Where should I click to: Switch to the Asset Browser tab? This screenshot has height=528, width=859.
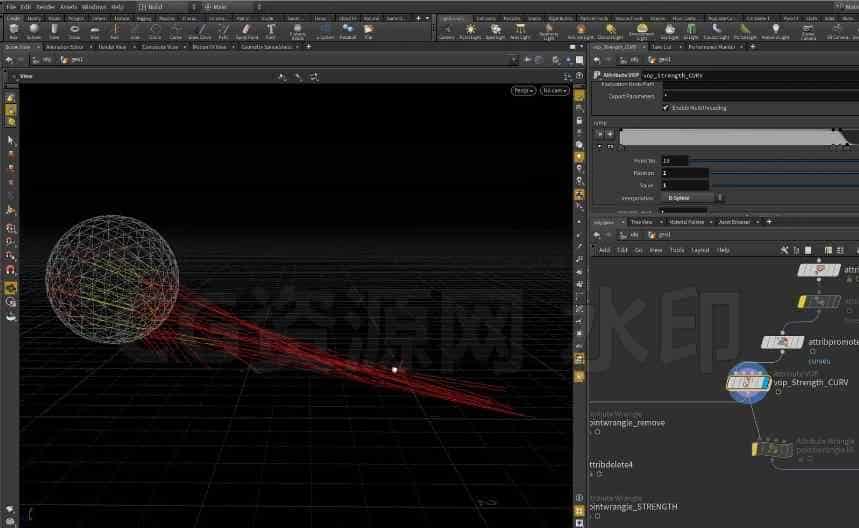734,222
